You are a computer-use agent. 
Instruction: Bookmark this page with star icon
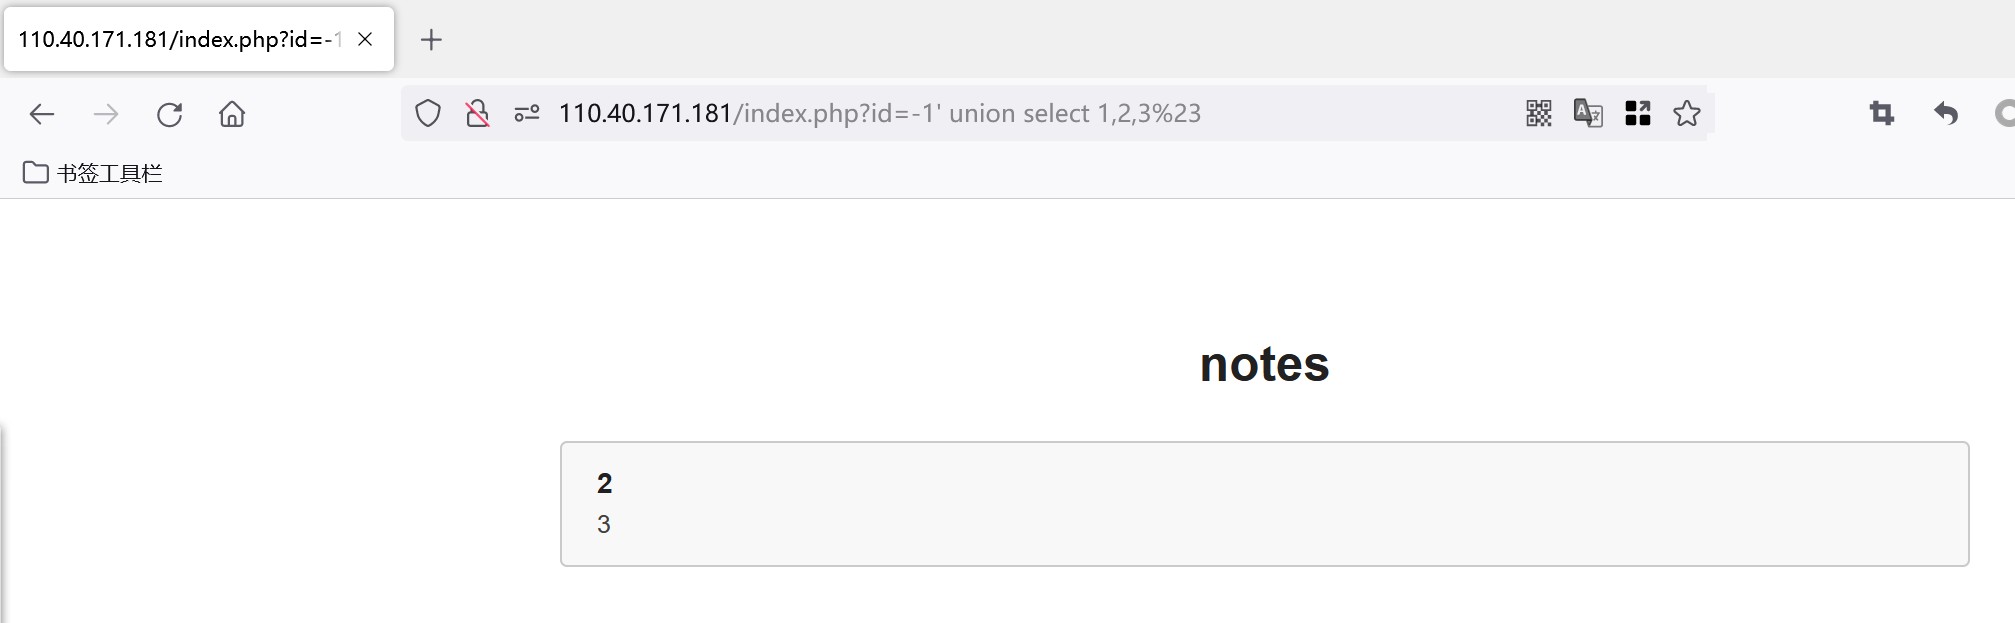coord(1687,113)
